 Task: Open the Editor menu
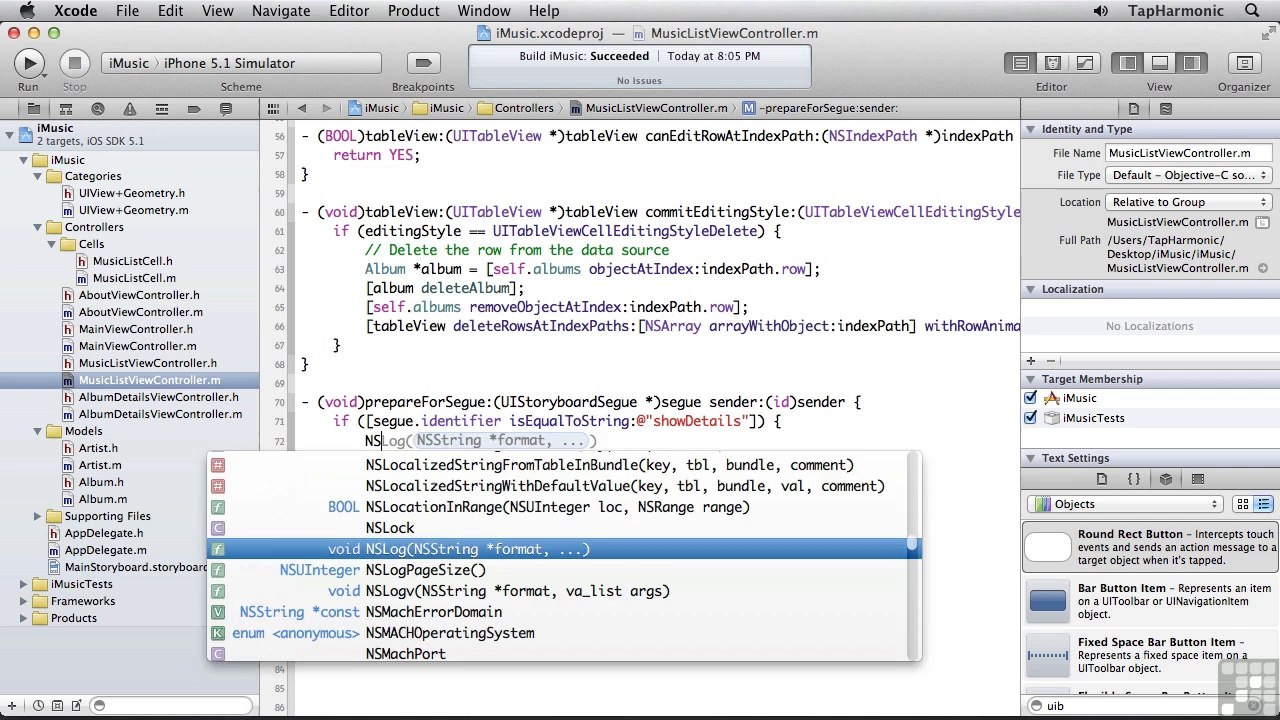point(349,11)
